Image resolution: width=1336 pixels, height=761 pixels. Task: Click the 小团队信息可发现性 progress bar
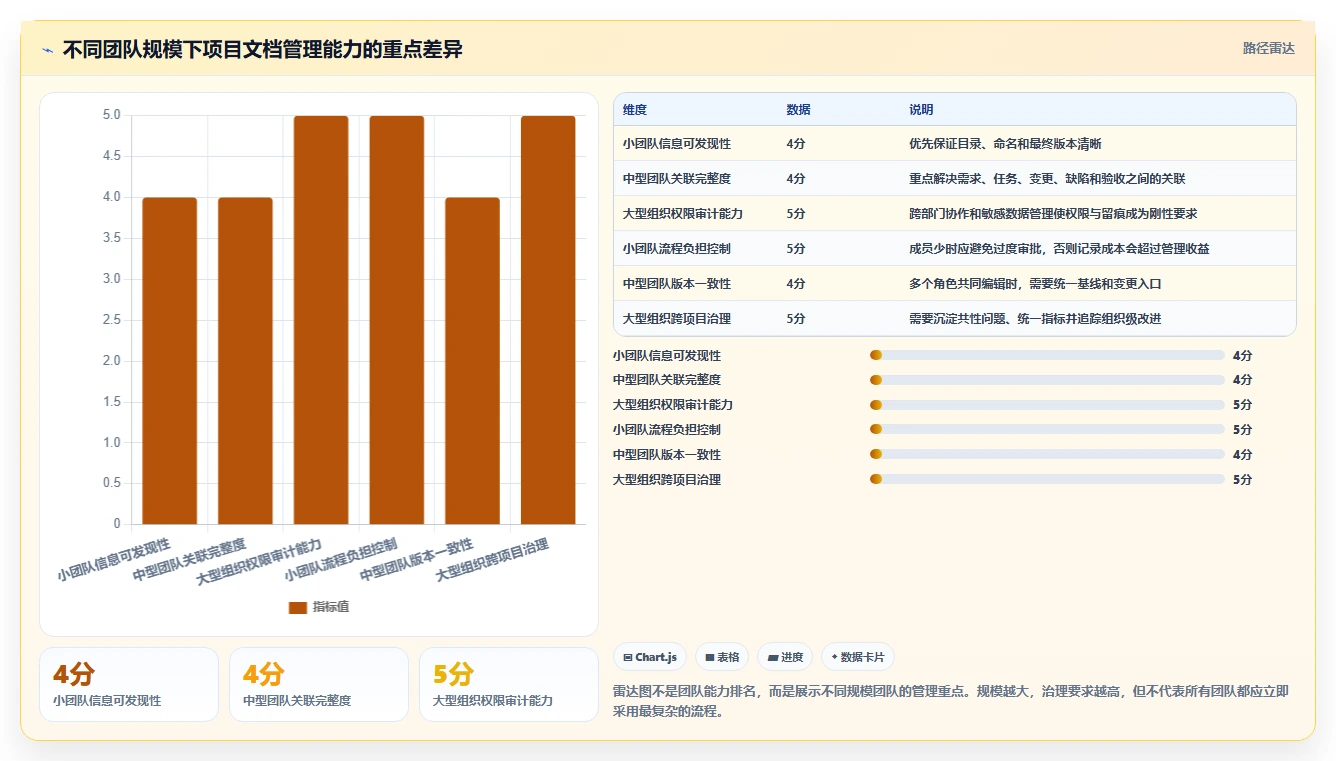1047,355
